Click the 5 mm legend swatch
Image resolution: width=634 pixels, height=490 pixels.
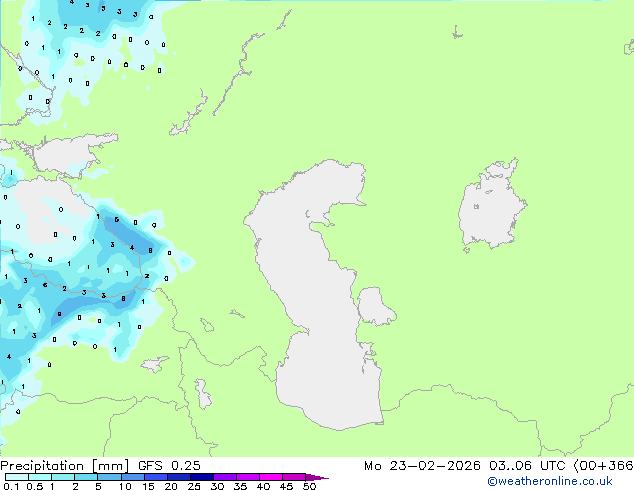coord(109,477)
